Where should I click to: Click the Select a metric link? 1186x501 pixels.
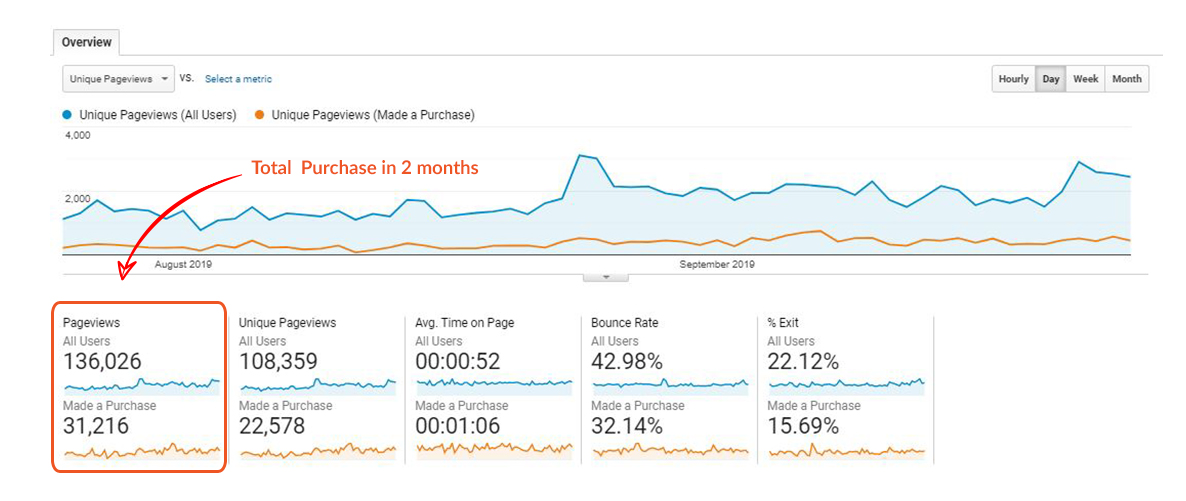click(238, 79)
